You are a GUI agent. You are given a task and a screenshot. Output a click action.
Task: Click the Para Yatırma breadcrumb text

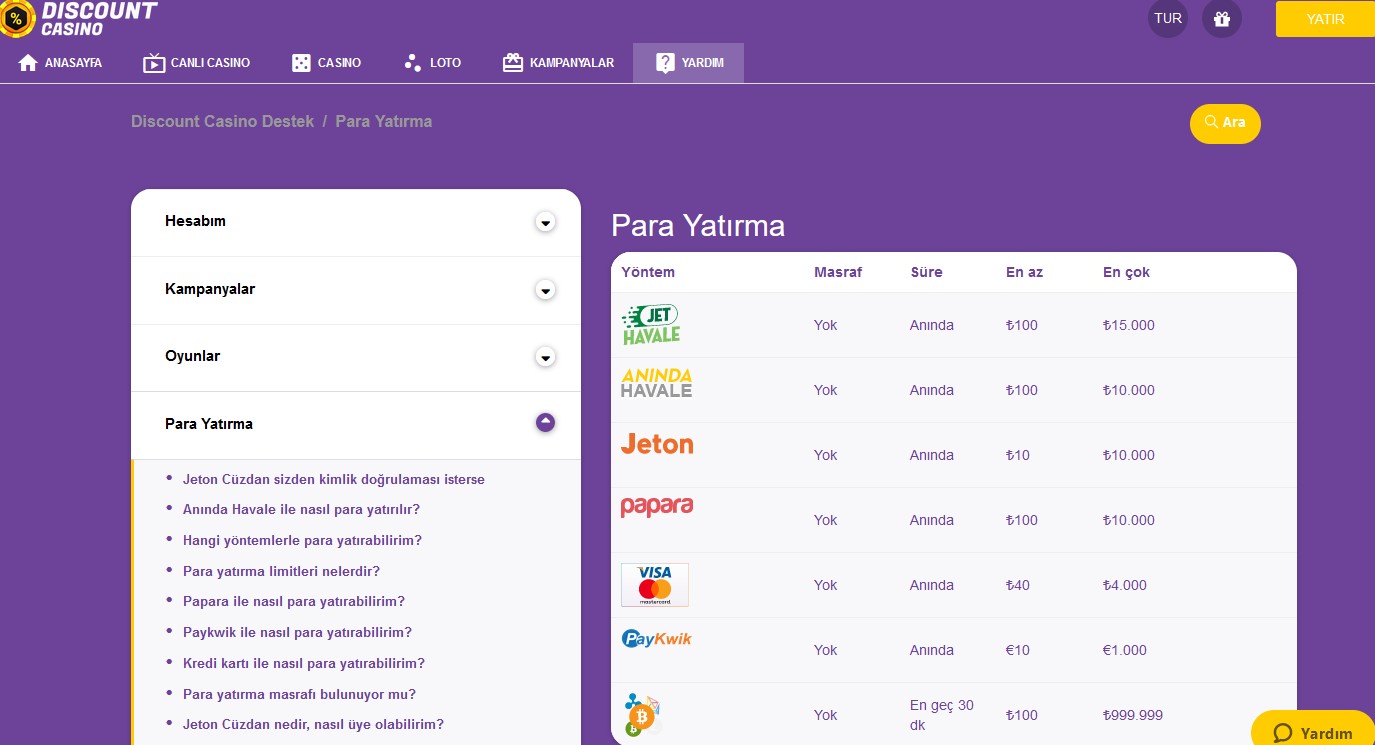tap(383, 121)
